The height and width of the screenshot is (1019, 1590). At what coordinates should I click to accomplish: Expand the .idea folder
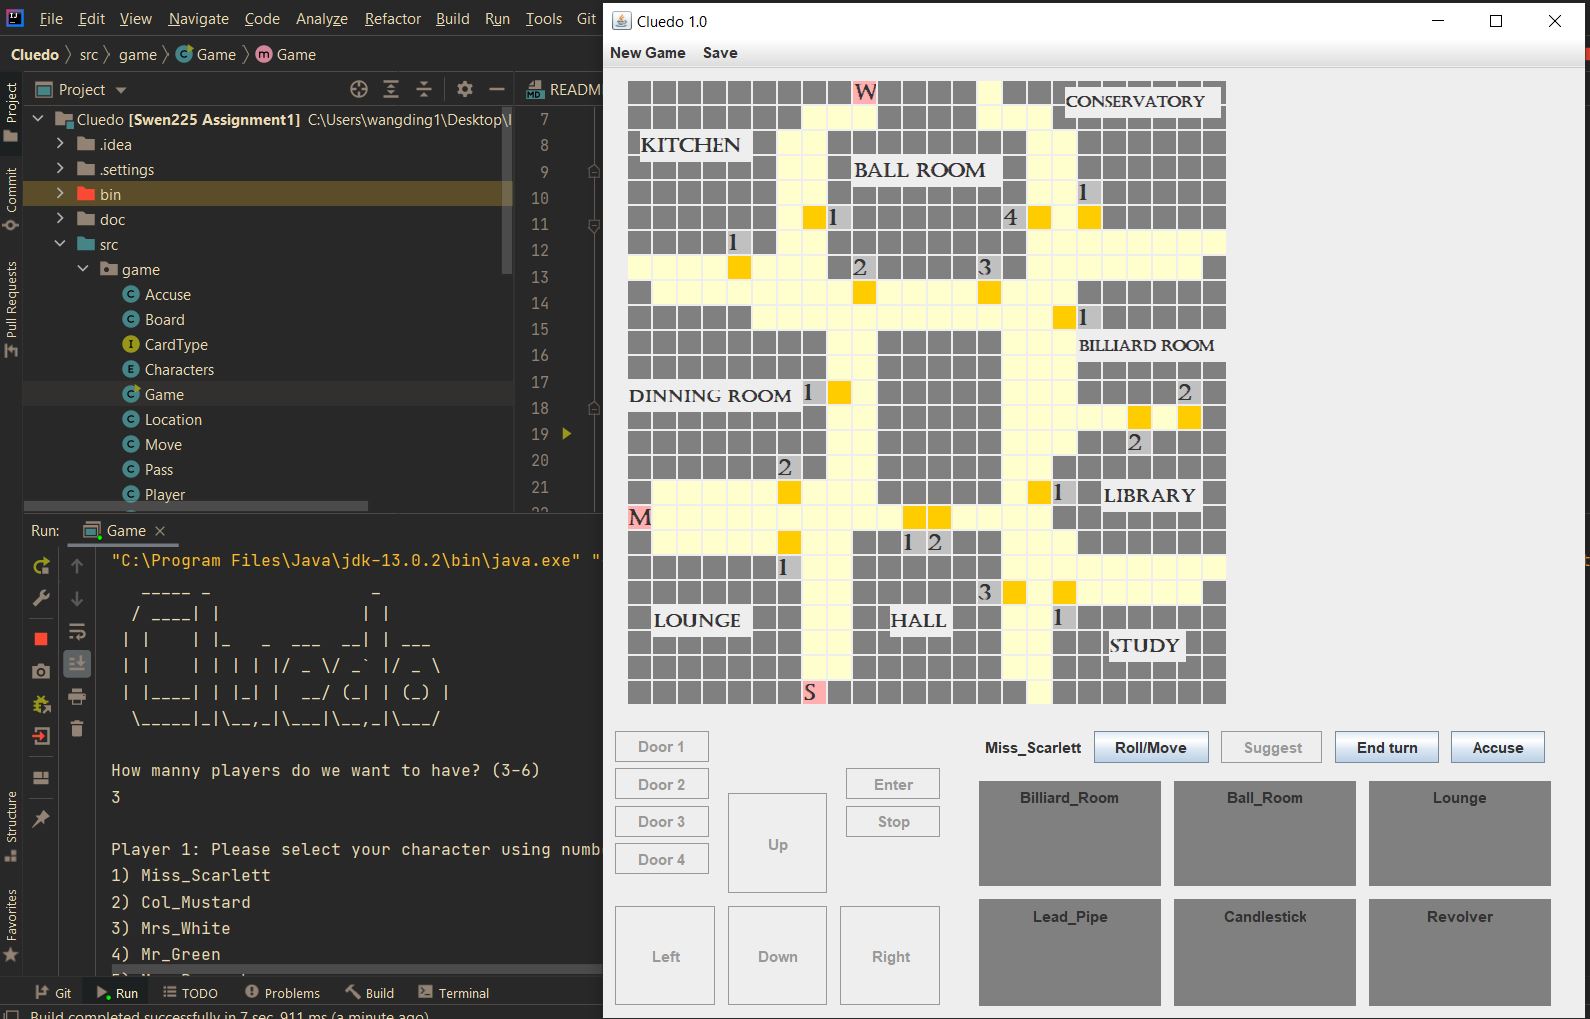tap(60, 144)
